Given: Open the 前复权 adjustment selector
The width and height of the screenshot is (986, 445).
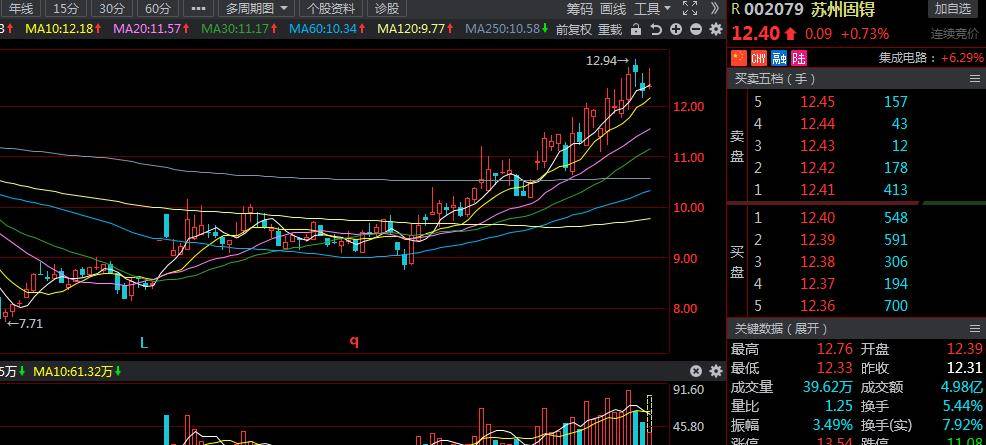Looking at the screenshot, I should click(573, 29).
